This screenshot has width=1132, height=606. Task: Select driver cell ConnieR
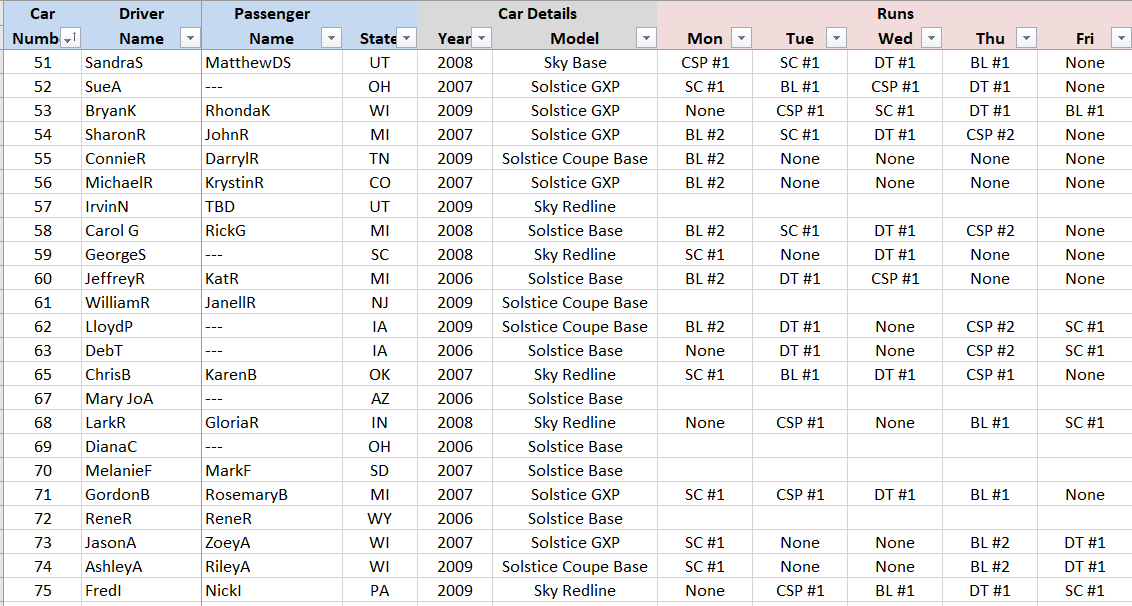[142, 159]
